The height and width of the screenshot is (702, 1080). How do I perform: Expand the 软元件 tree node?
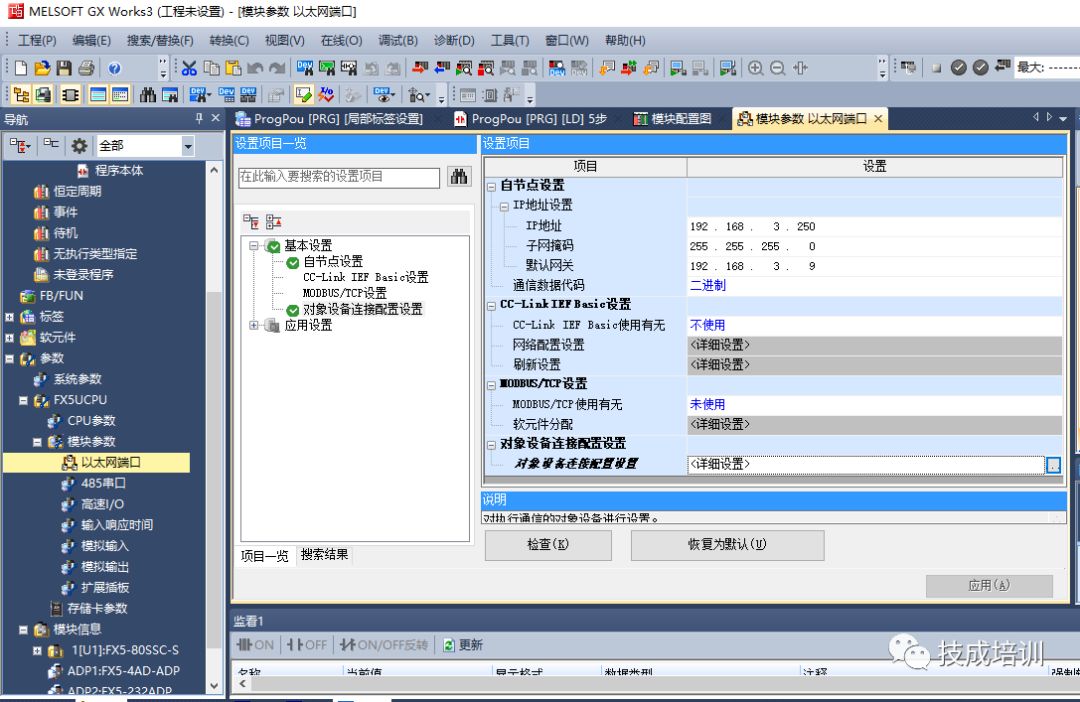(9, 338)
